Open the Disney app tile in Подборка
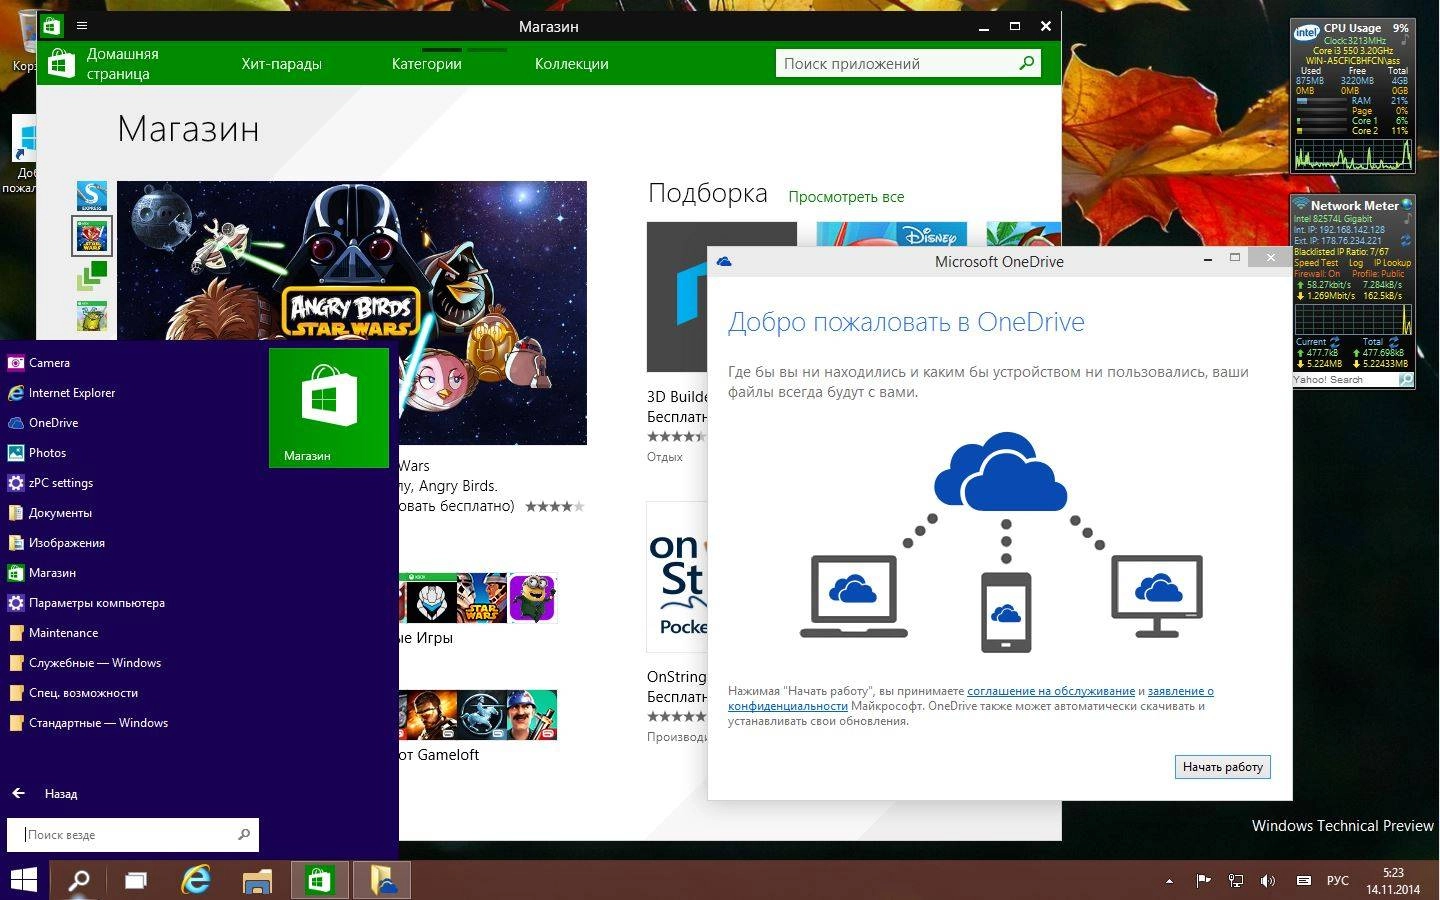This screenshot has height=900, width=1440. [892, 234]
